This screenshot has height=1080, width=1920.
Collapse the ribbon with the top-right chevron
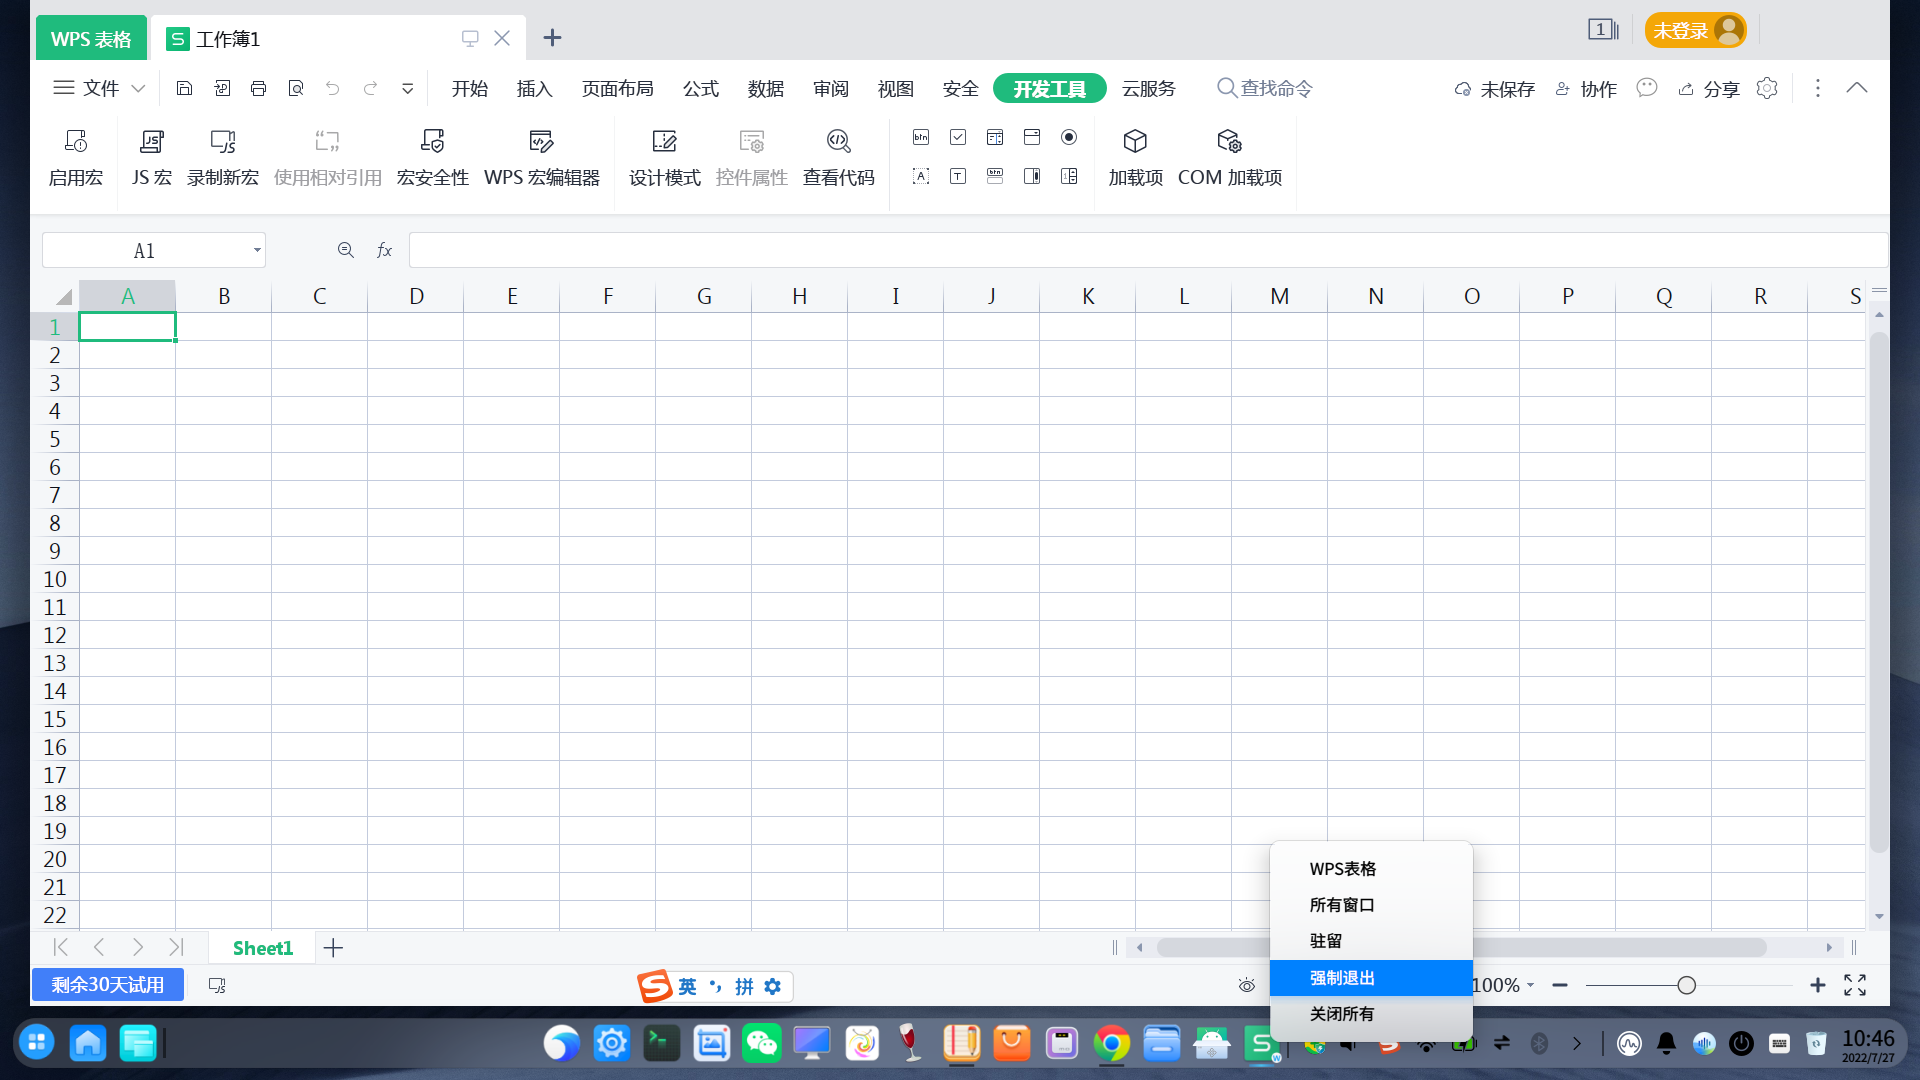pos(1857,88)
